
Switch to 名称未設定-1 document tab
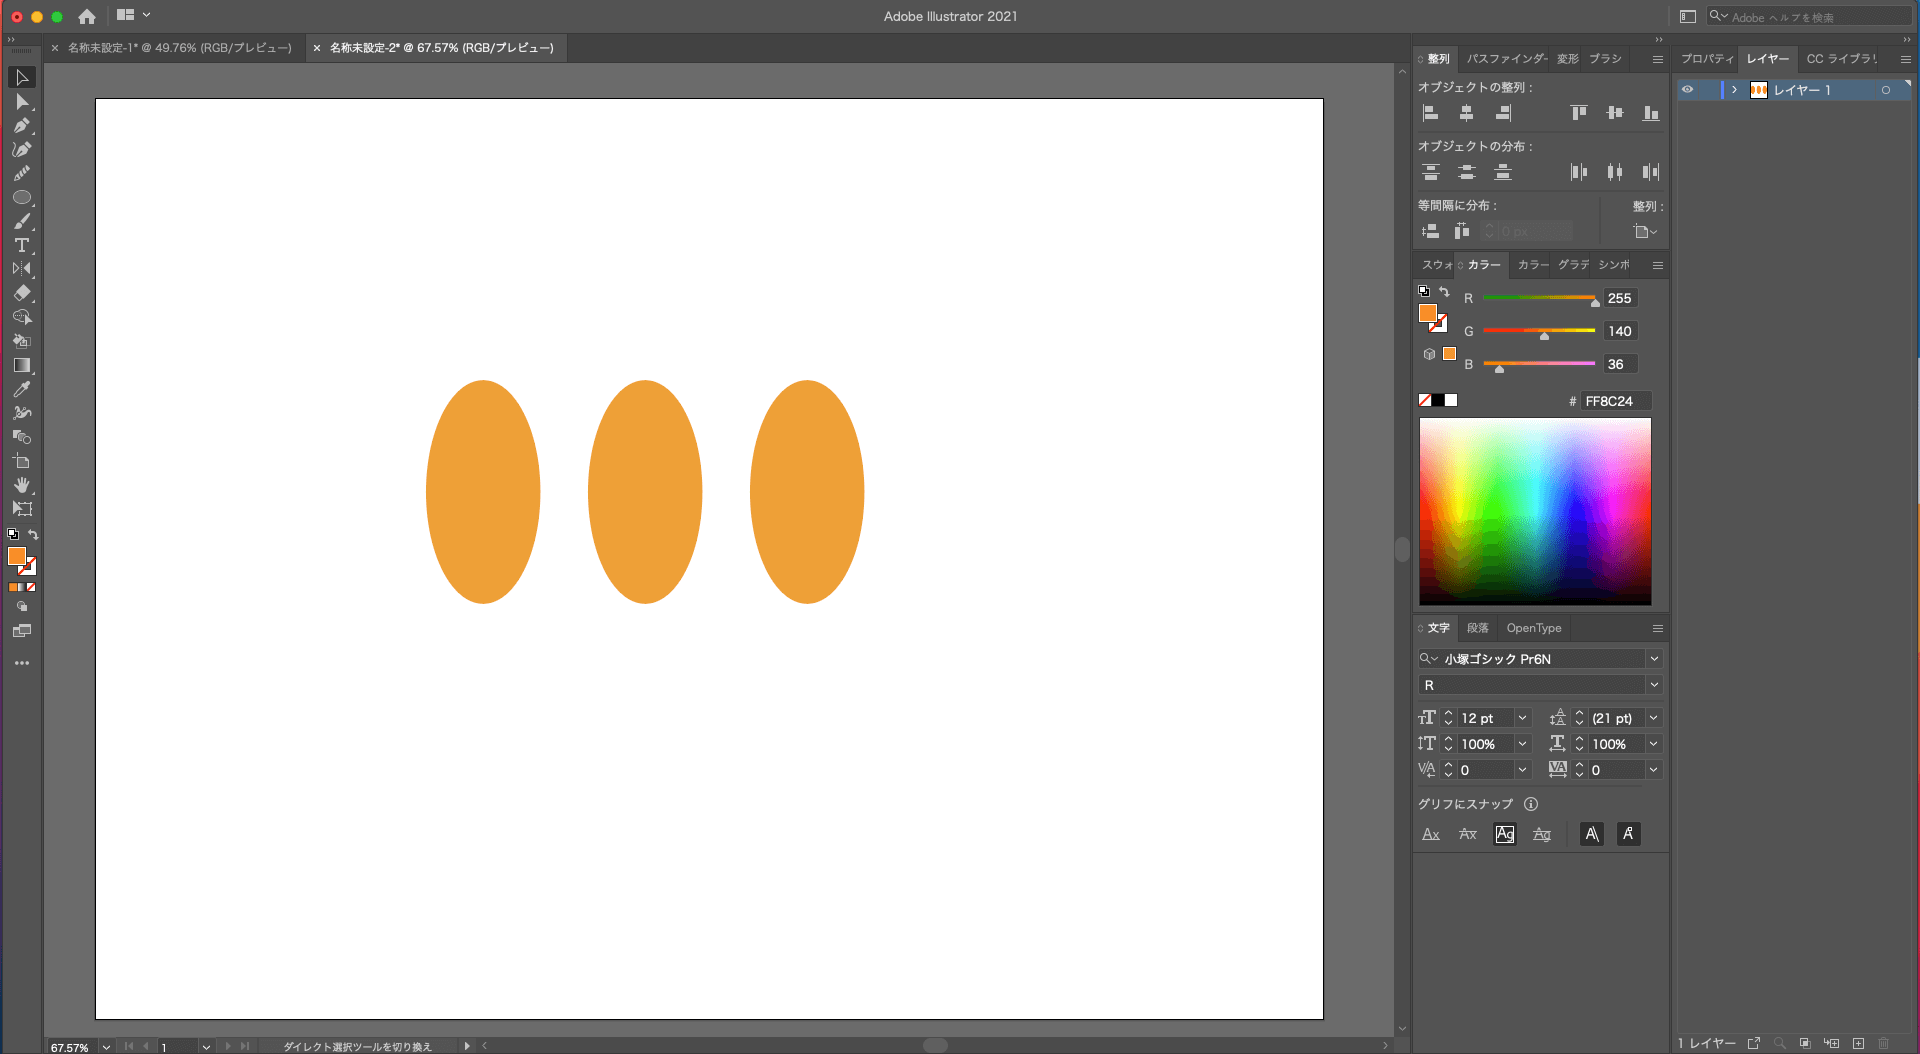coord(180,48)
